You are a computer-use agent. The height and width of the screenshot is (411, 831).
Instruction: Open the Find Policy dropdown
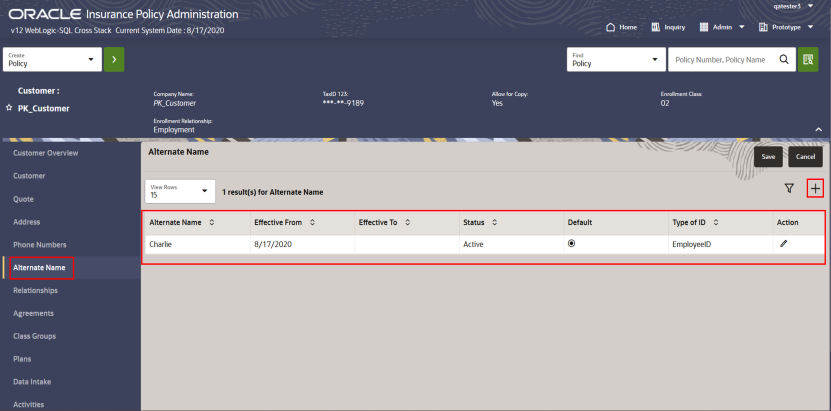point(616,59)
